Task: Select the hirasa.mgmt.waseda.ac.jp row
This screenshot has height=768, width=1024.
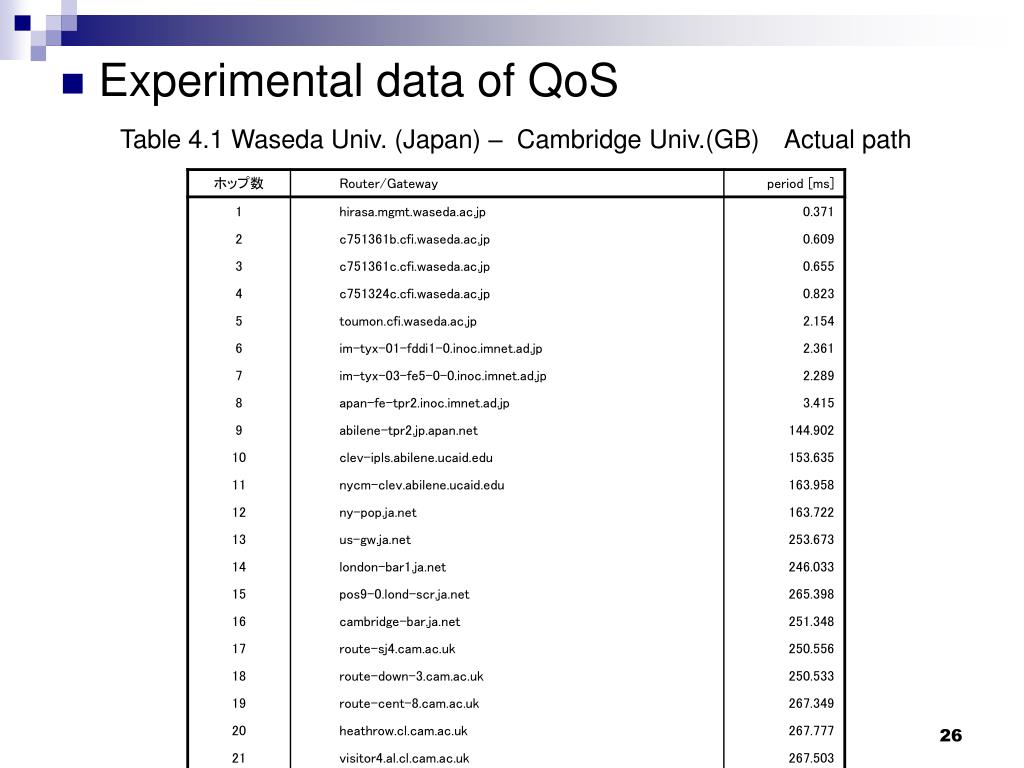Action: pyautogui.click(x=516, y=212)
